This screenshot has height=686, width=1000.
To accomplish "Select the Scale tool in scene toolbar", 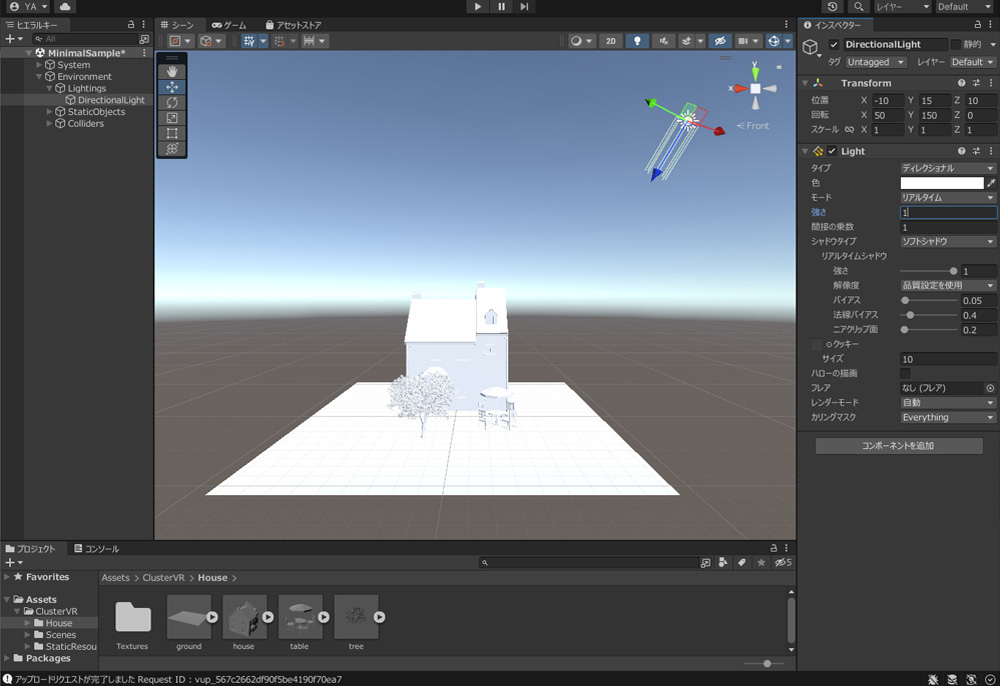I will pos(172,118).
